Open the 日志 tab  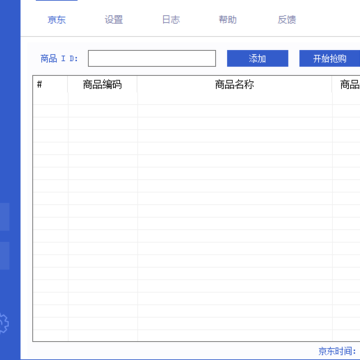(171, 20)
